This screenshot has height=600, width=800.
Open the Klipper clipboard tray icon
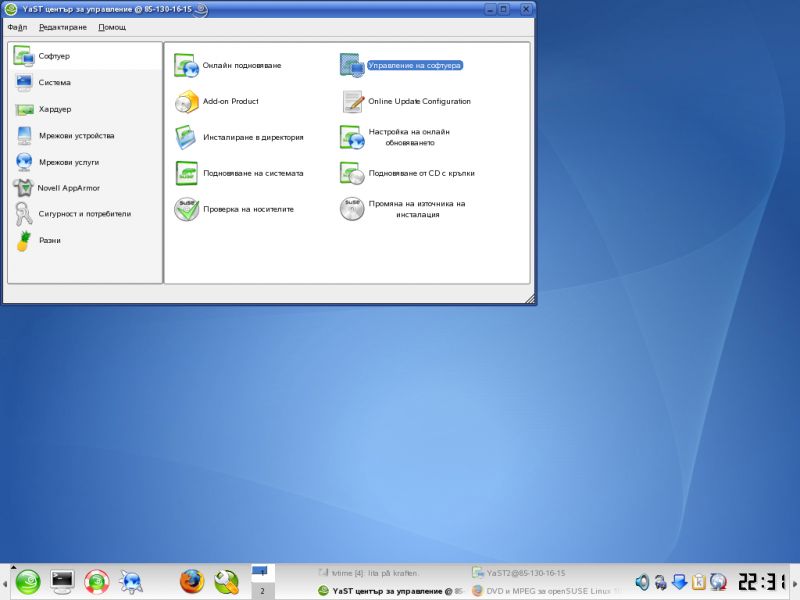pos(698,582)
